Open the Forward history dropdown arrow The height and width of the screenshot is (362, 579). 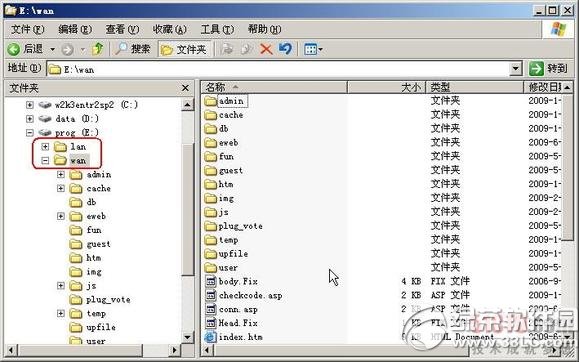point(83,49)
